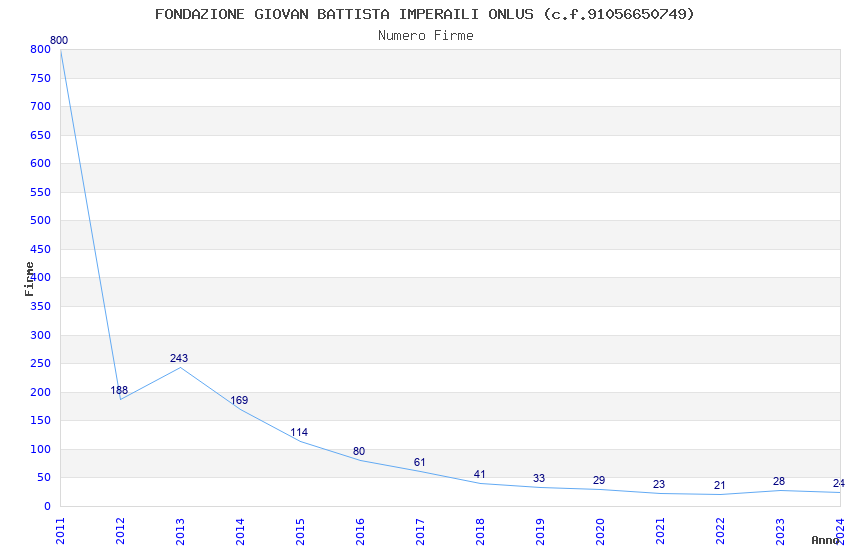Image resolution: width=850 pixels, height=550 pixels.
Task: Click the chart title 'FONDAZIONE GIOVAN BATTISTA IMPERAILI ONLUS'
Action: pyautogui.click(x=344, y=14)
